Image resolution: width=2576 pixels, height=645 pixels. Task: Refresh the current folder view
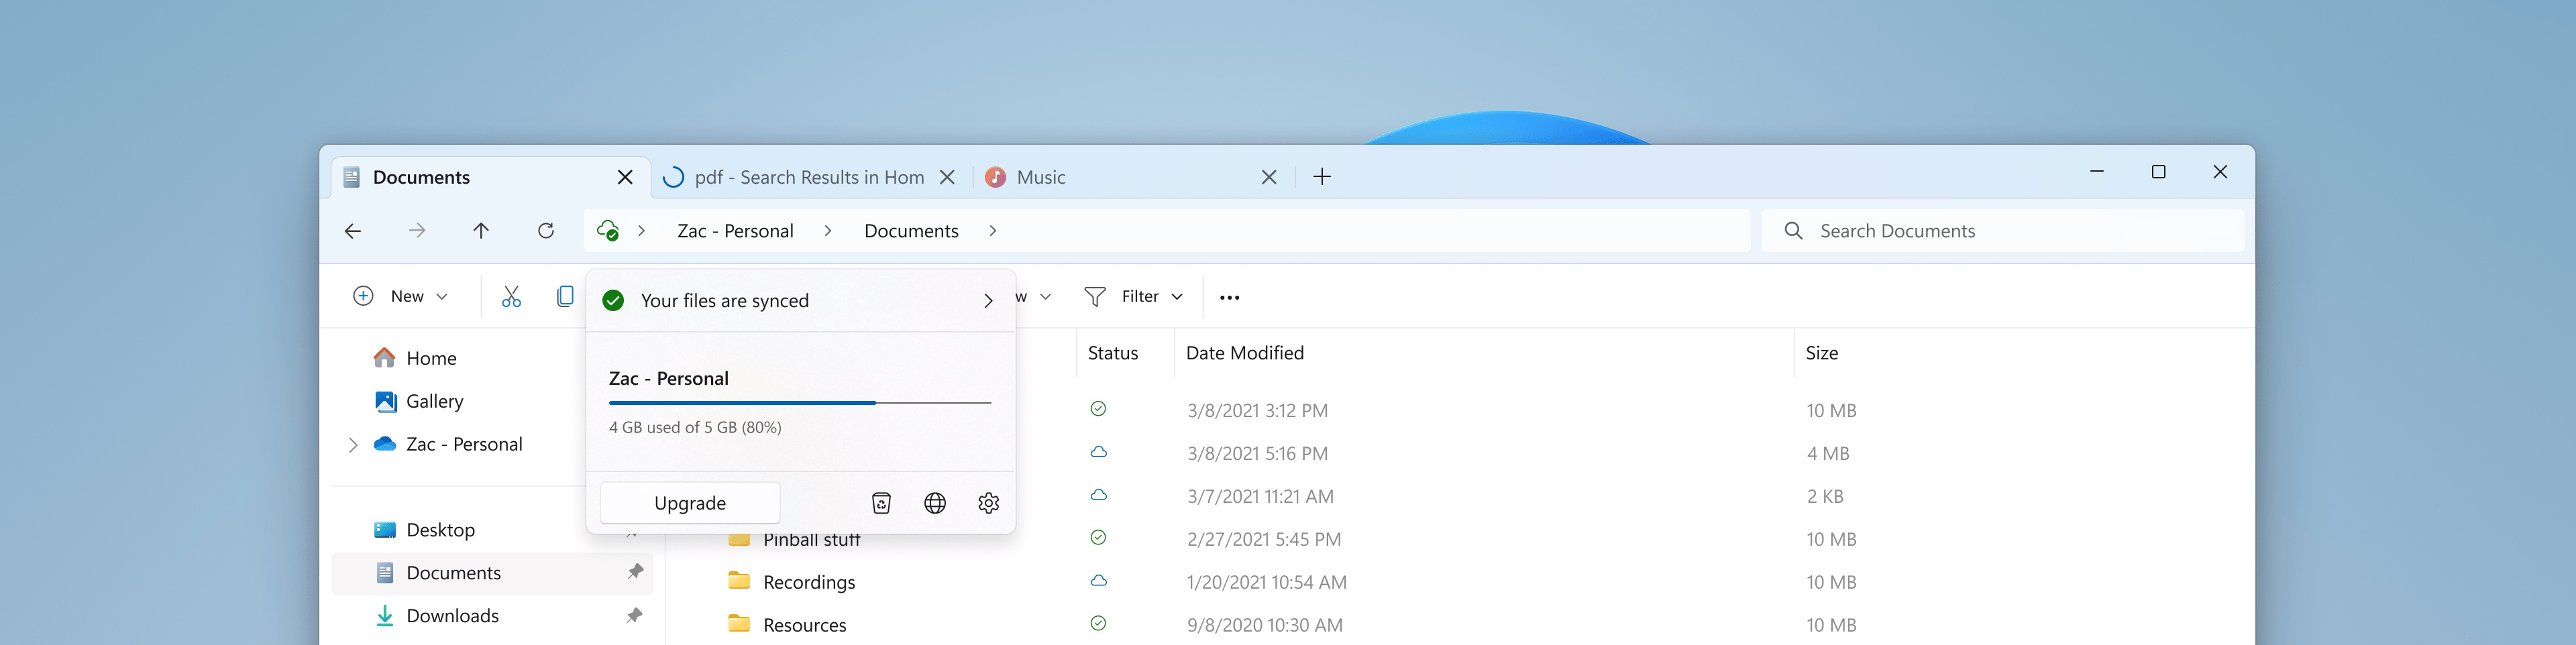tap(546, 231)
